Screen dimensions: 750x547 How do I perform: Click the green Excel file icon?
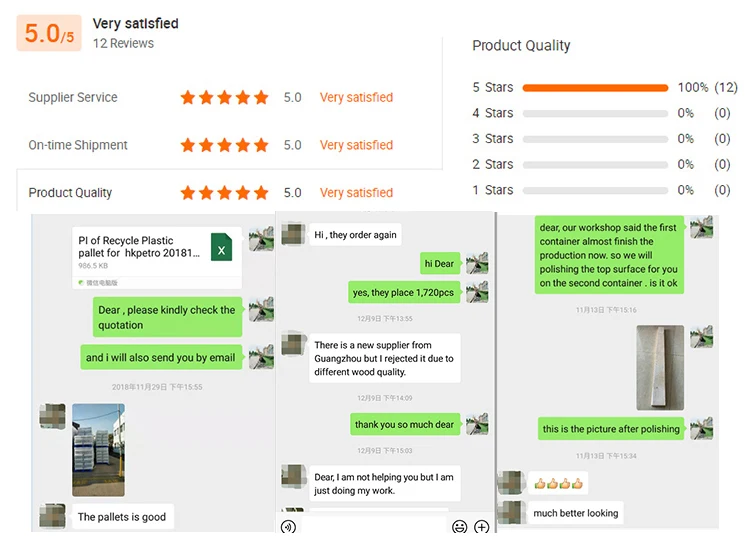tap(221, 246)
